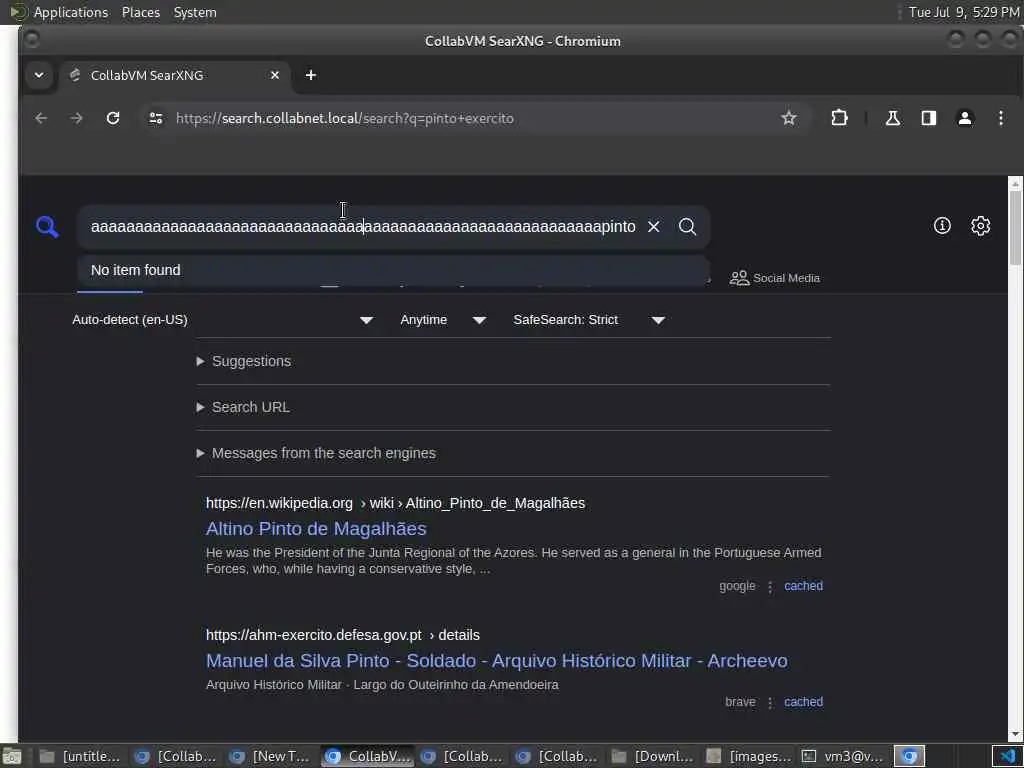Viewport: 1024px width, 768px height.
Task: Click the ahm-exercito.defesa.gov.pt URL
Action: (x=342, y=635)
